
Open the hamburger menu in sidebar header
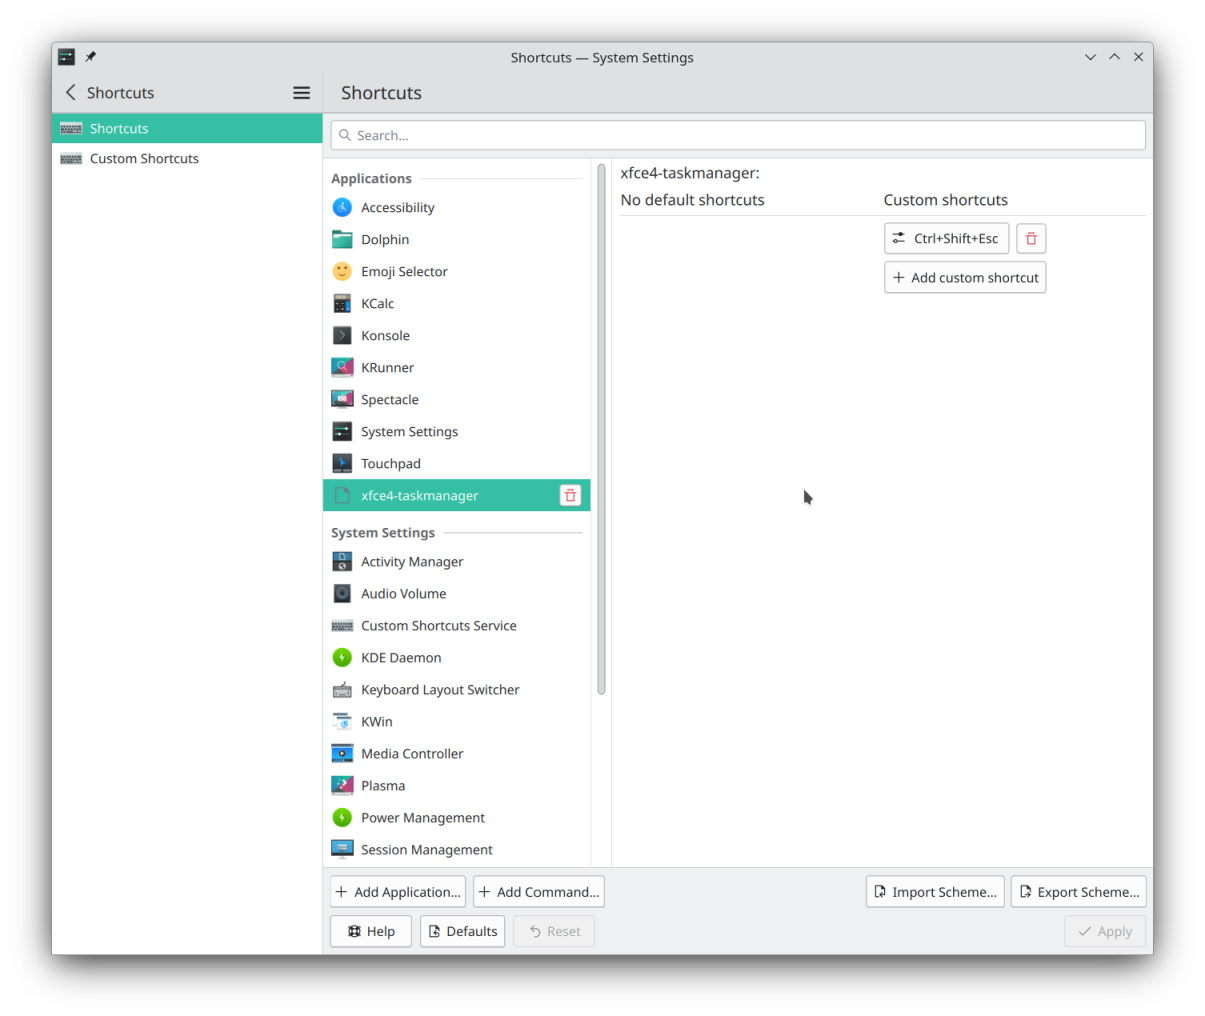coord(301,92)
